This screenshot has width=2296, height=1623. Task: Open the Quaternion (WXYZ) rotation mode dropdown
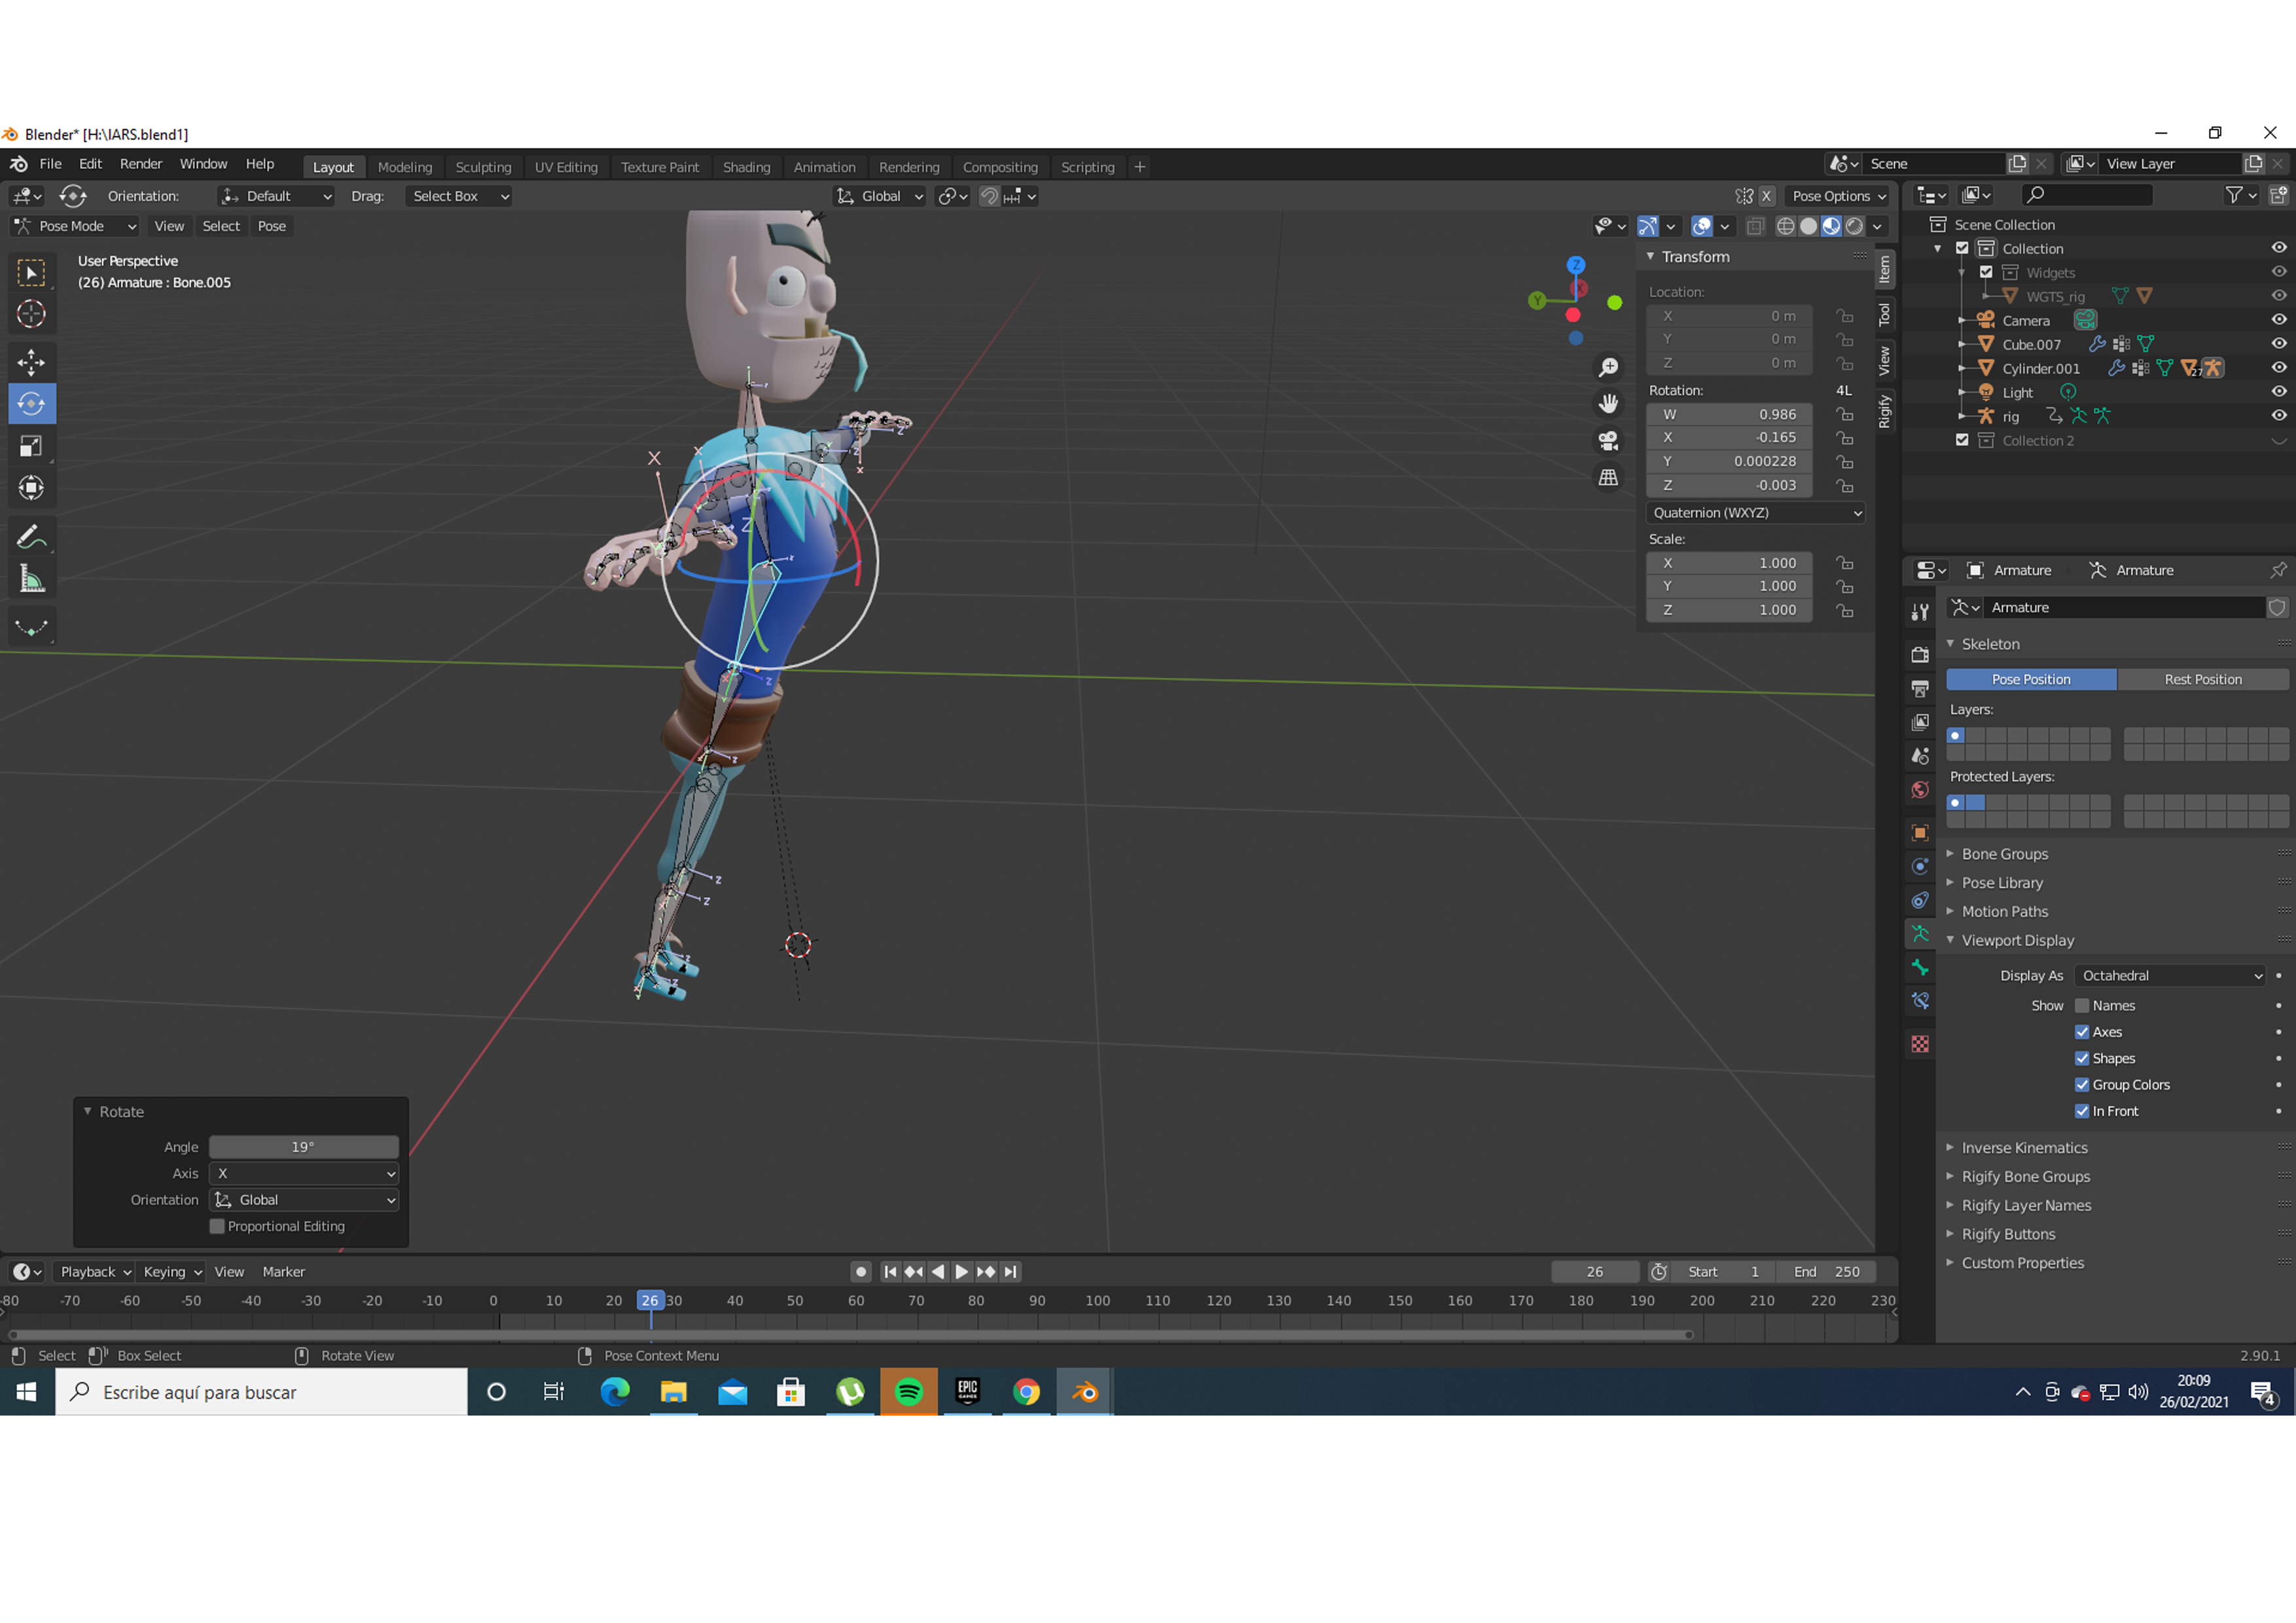coord(1755,513)
